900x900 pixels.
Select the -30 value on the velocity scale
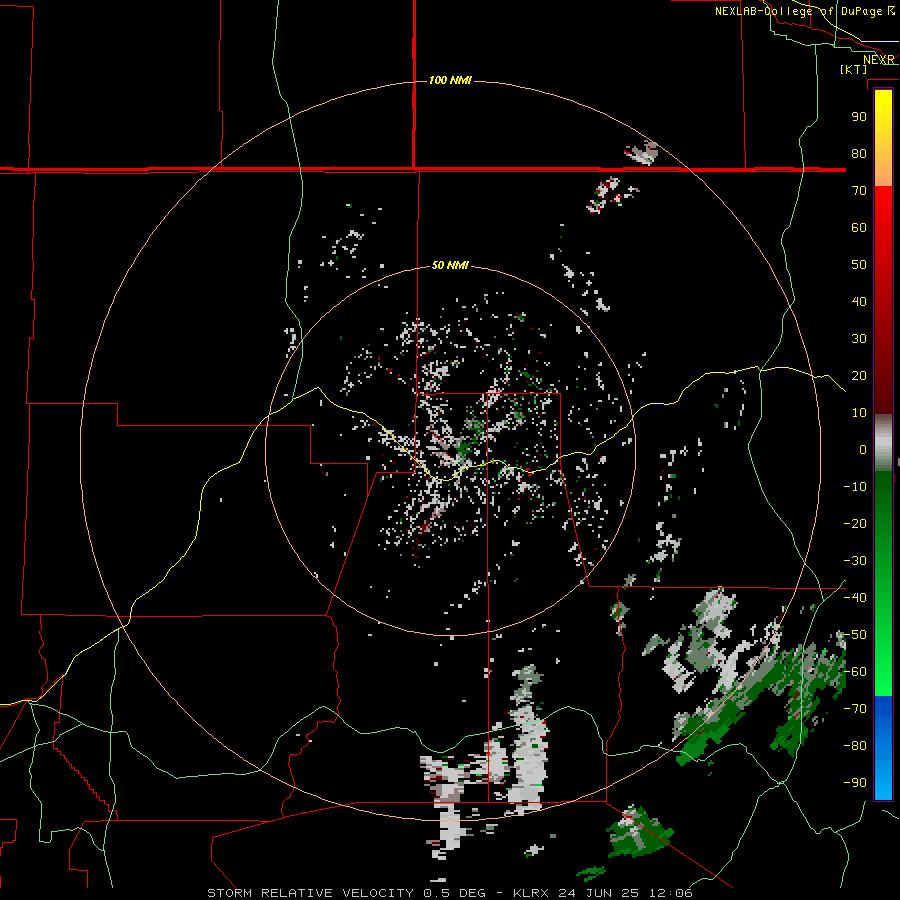(855, 561)
